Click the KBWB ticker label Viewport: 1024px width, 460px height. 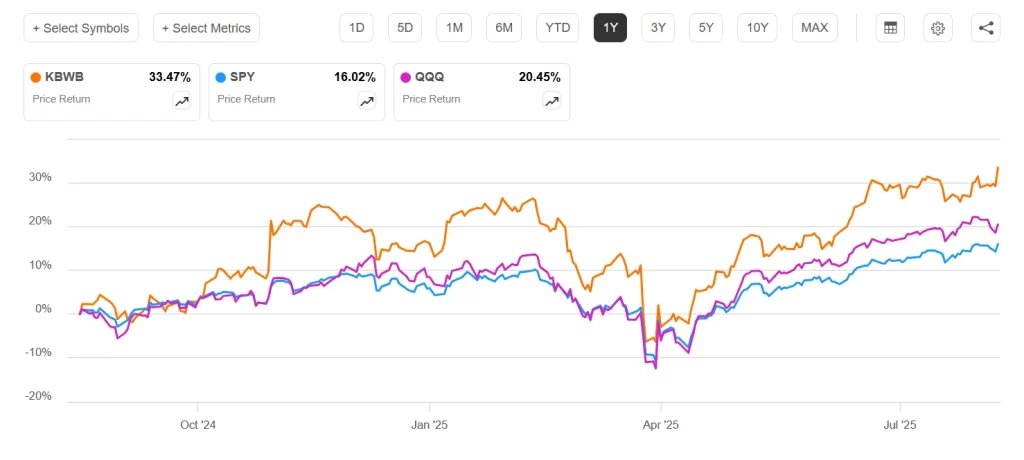click(63, 77)
